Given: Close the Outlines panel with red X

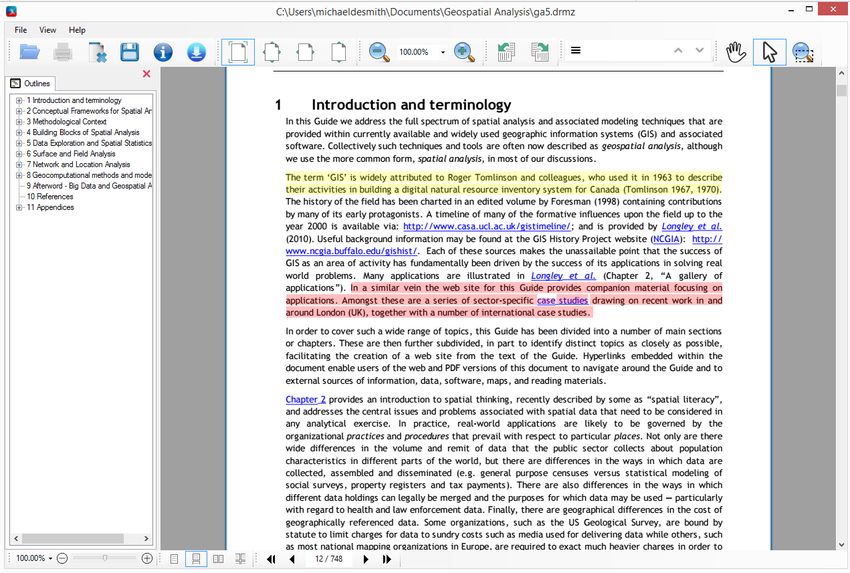Looking at the screenshot, I should click(x=146, y=74).
